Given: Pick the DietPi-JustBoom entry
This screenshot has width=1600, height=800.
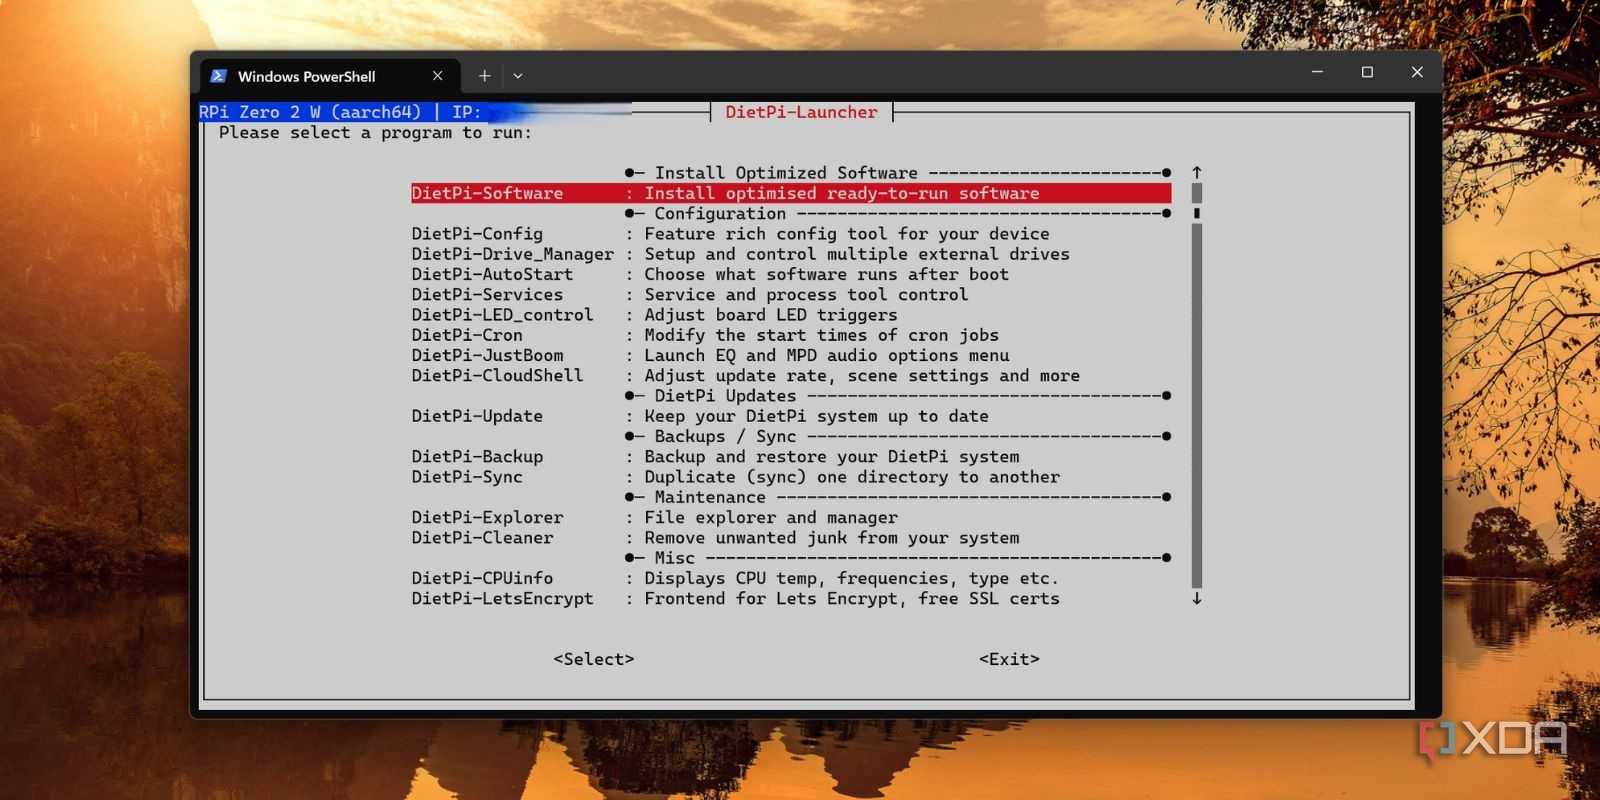Looking at the screenshot, I should click(x=710, y=355).
